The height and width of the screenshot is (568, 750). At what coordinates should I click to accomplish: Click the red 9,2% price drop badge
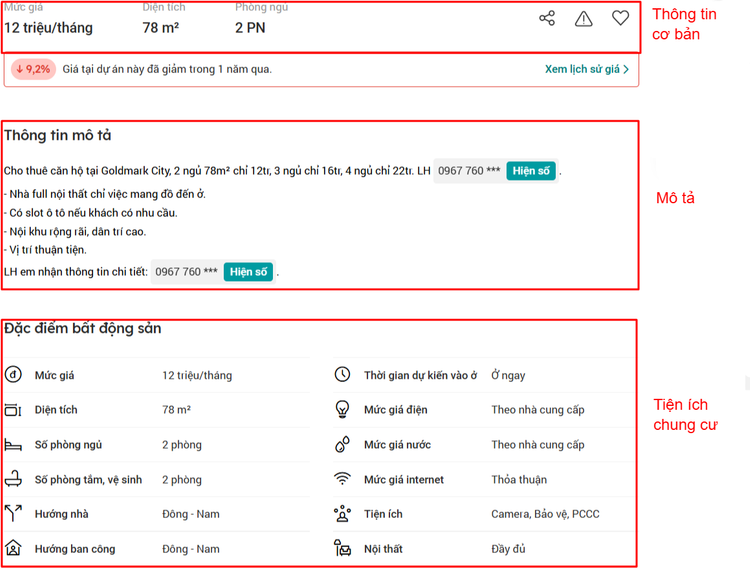tap(33, 69)
